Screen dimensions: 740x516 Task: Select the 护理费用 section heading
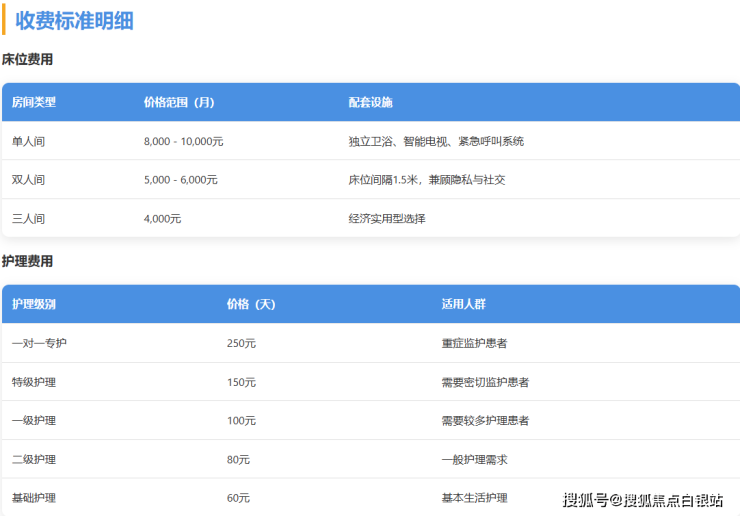(x=27, y=261)
